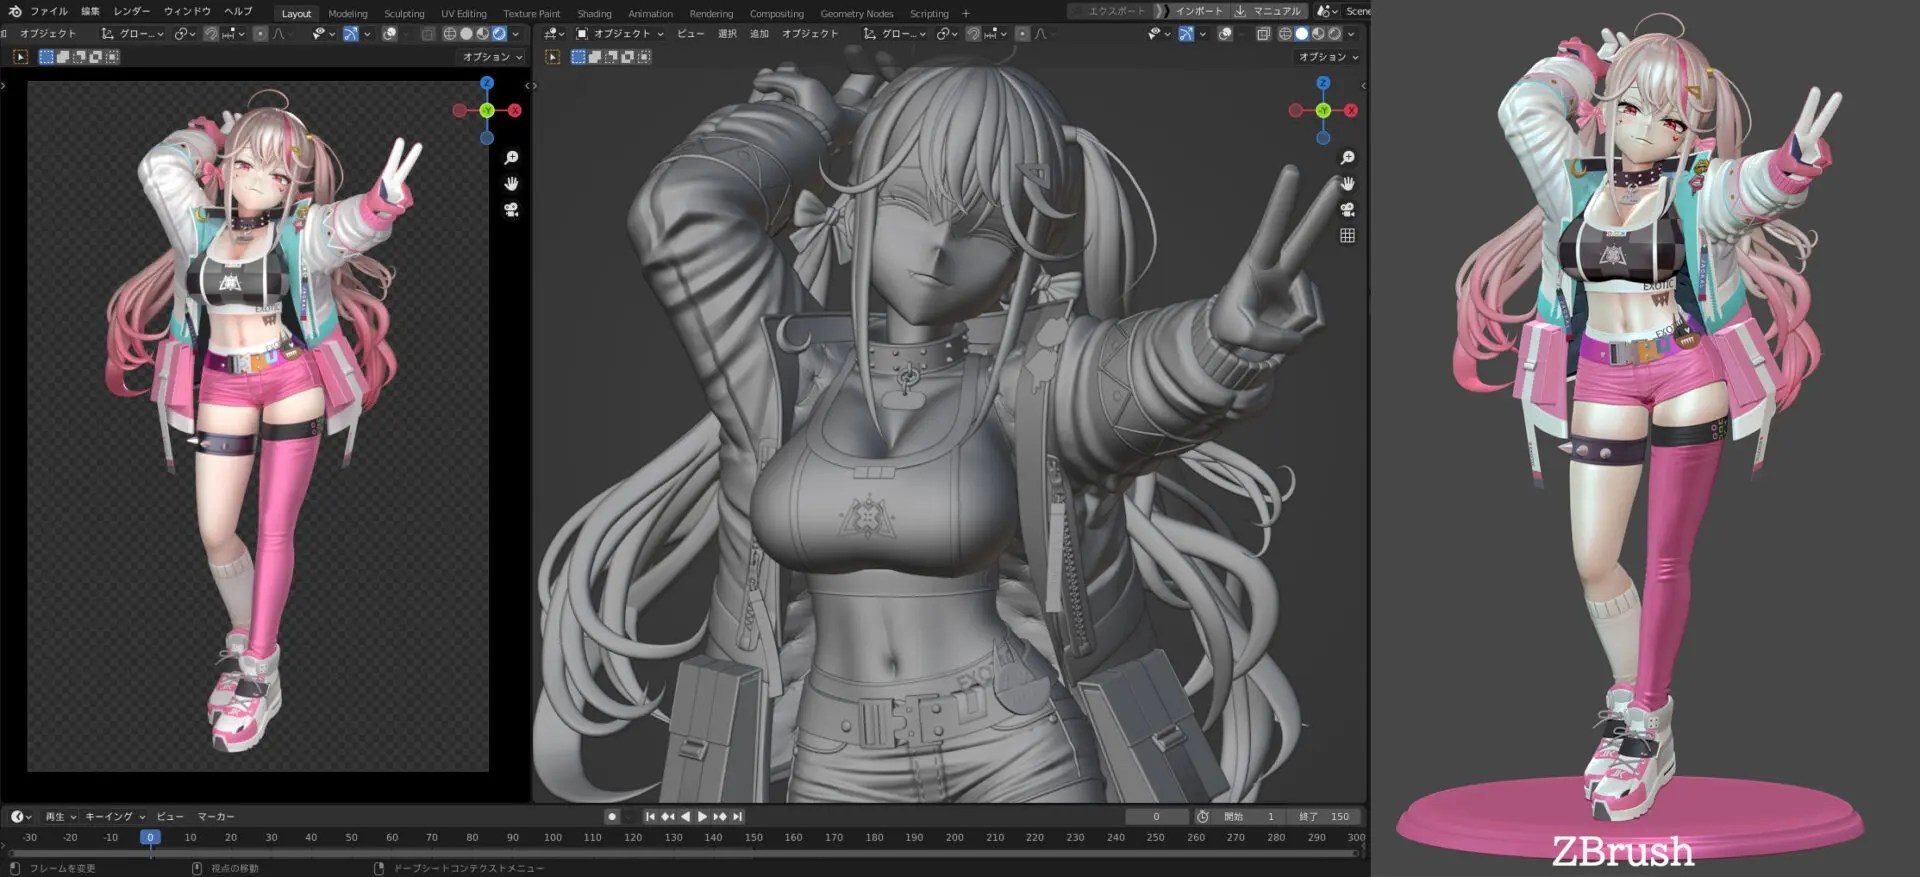
Task: Switch to the Scripting workspace tab
Action: pos(929,13)
